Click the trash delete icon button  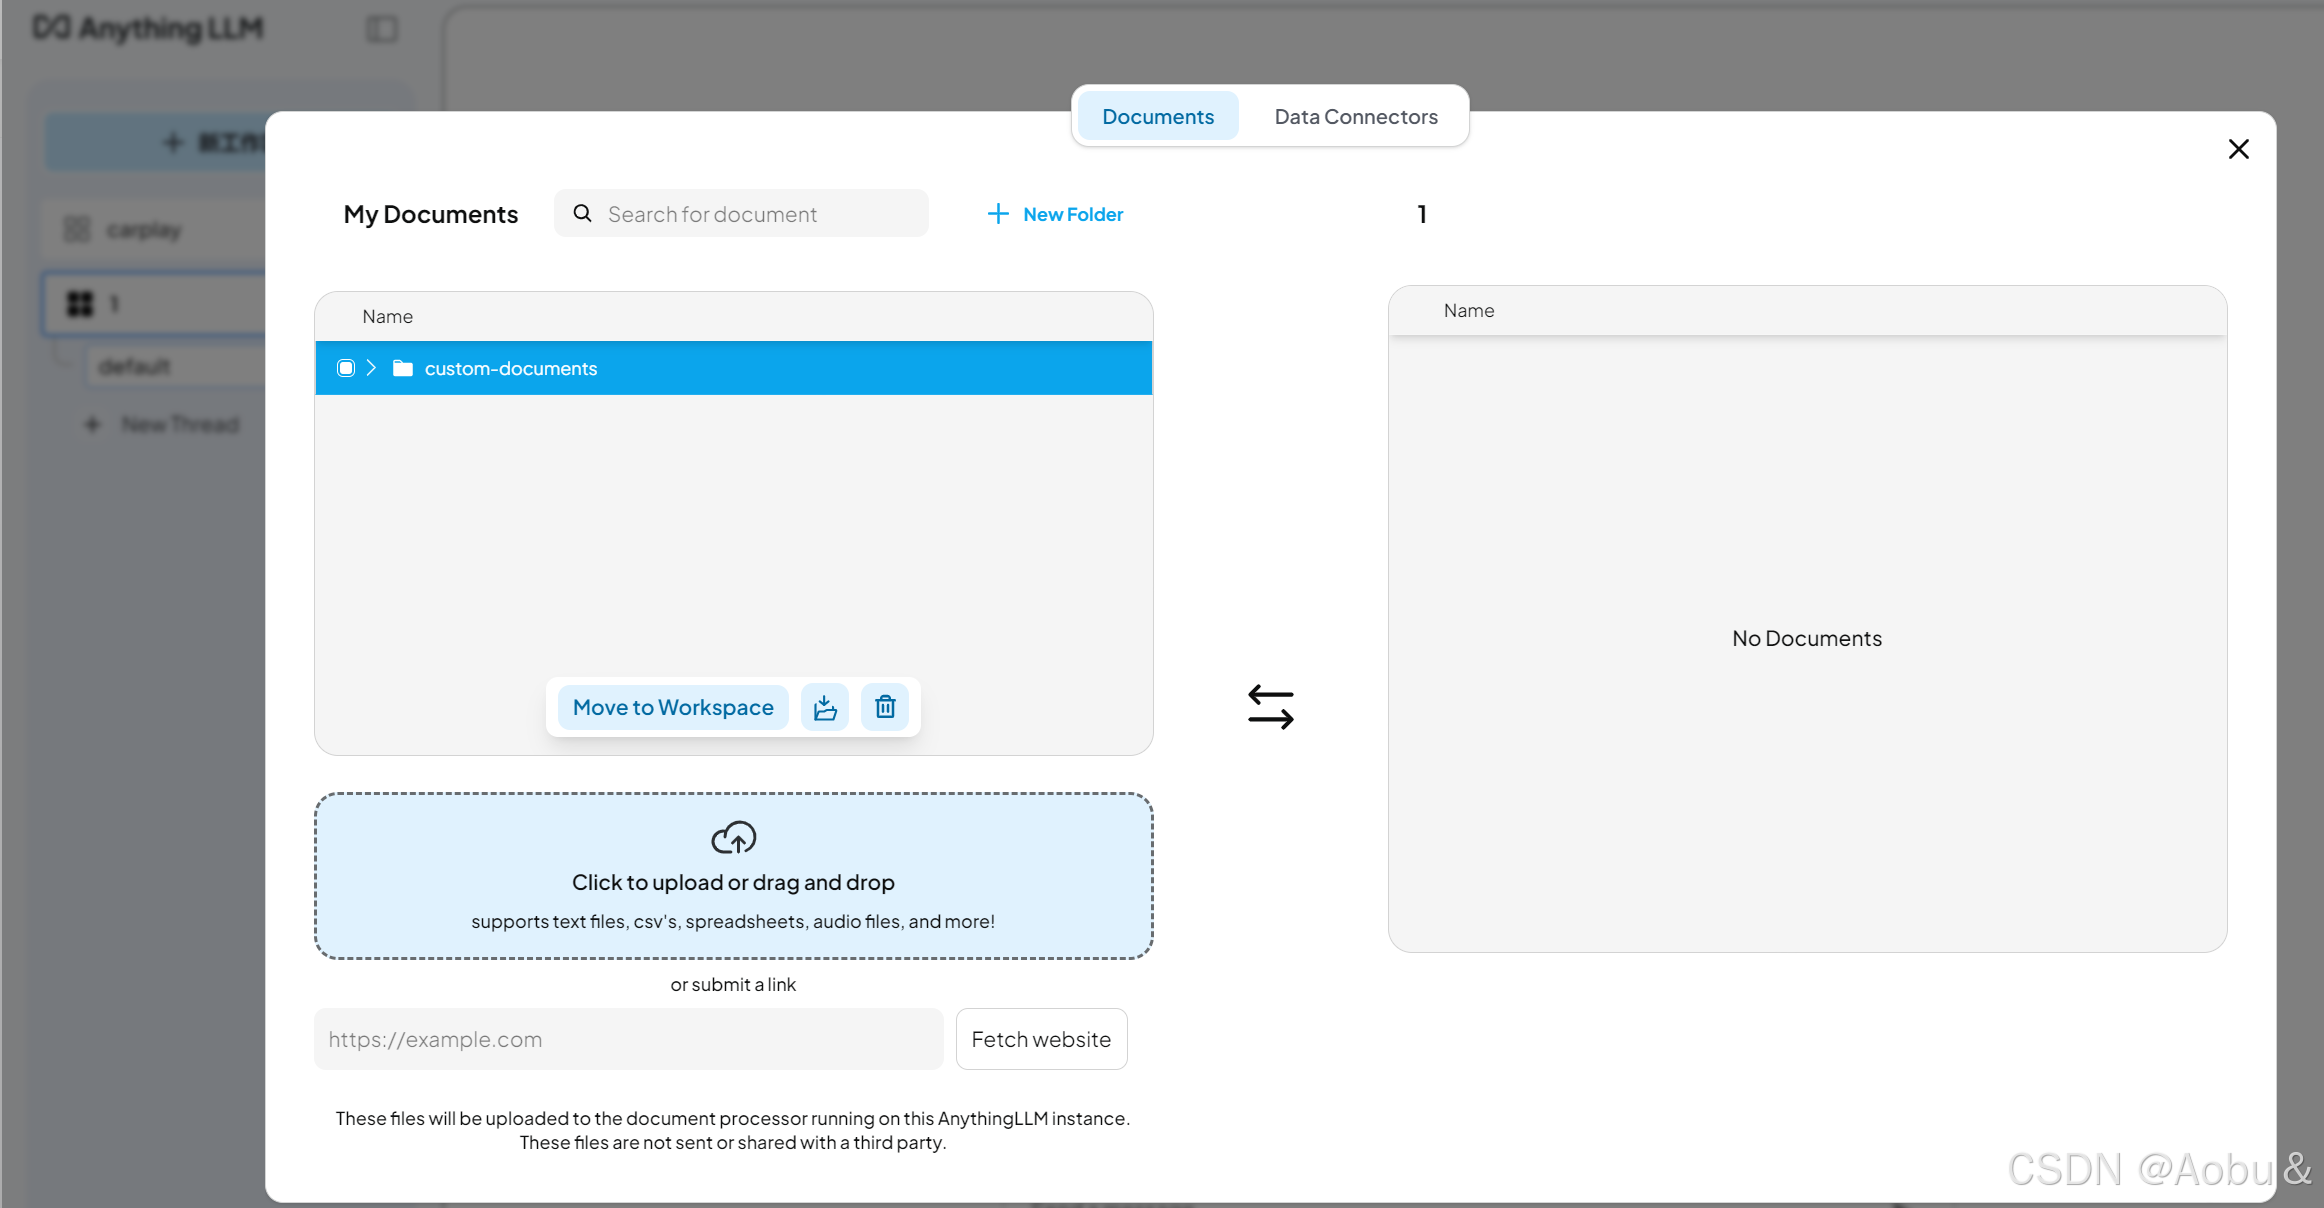pos(885,707)
